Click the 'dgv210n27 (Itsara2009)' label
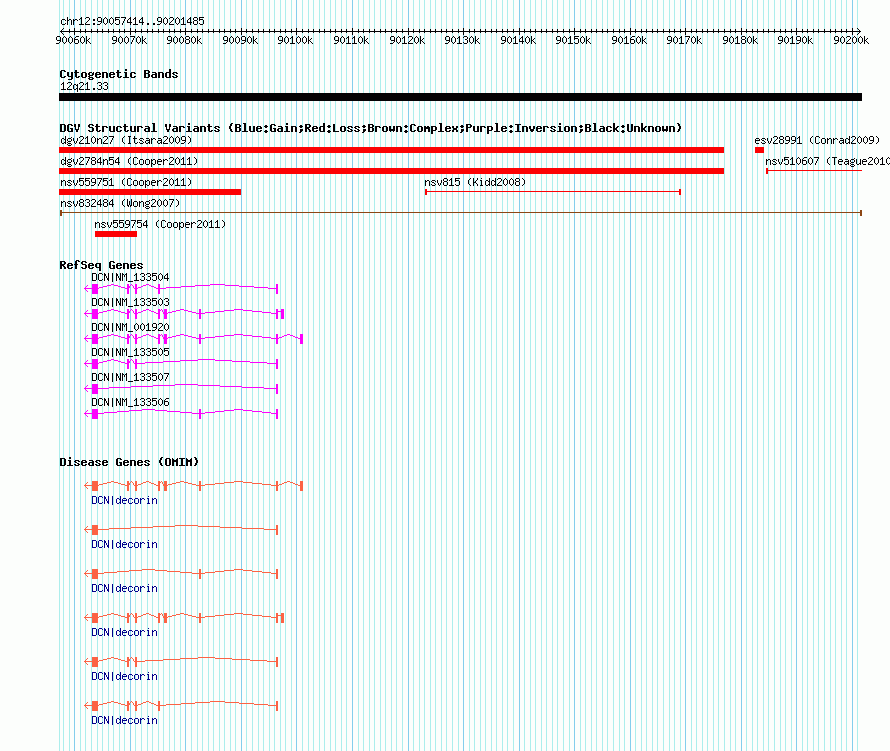Image resolution: width=890 pixels, height=751 pixels. [126, 140]
